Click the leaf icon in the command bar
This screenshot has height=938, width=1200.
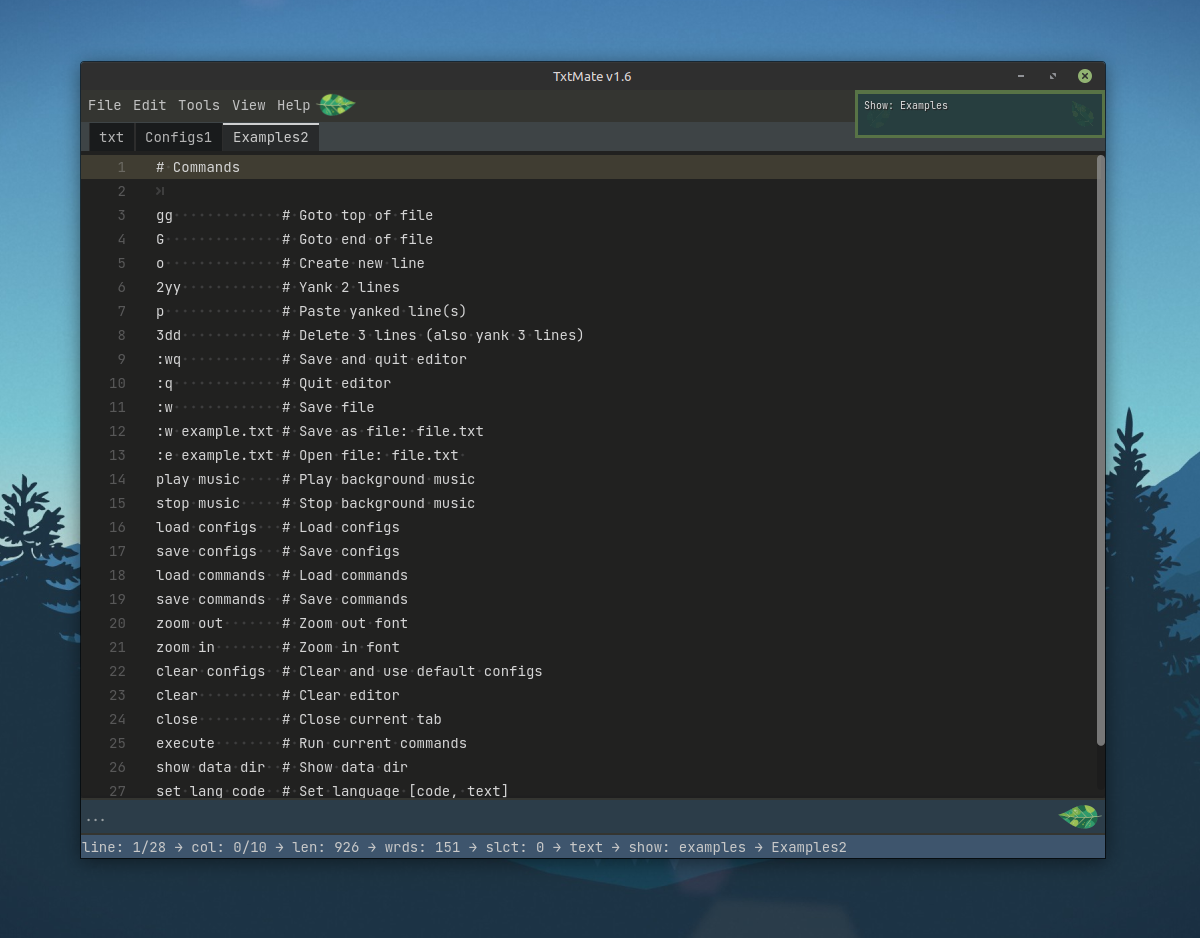pyautogui.click(x=1079, y=817)
